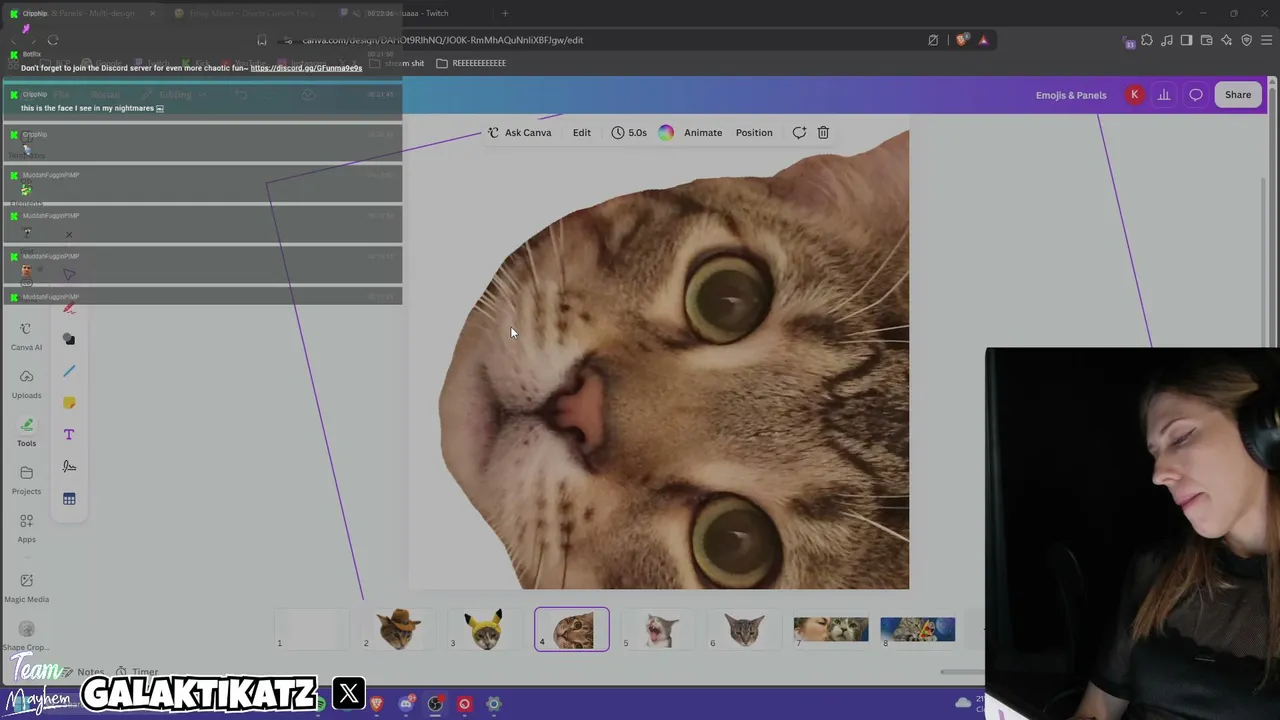Viewport: 1280px width, 720px height.
Task: Open the Brave VPN shield icon
Action: 1246,40
